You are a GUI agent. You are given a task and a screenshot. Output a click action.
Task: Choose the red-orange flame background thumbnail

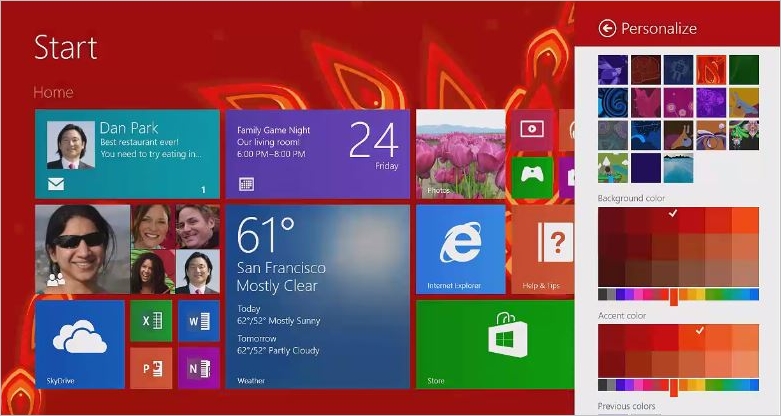[711, 70]
